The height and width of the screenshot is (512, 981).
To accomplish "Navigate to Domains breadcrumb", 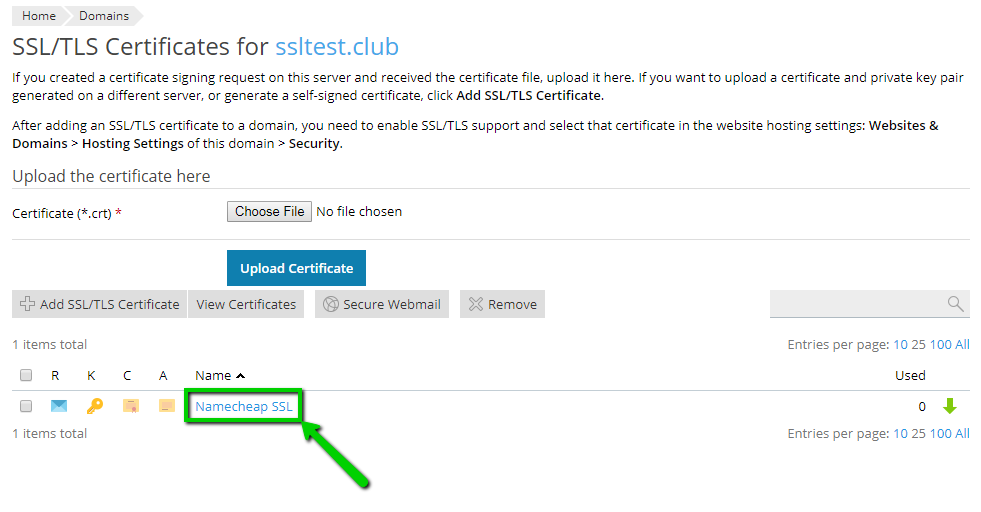I will 104,16.
